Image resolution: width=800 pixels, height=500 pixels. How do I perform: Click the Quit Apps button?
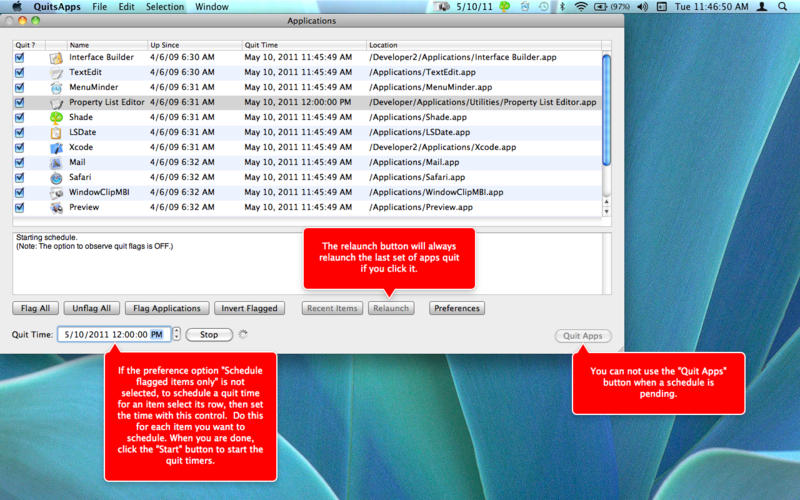click(x=583, y=336)
